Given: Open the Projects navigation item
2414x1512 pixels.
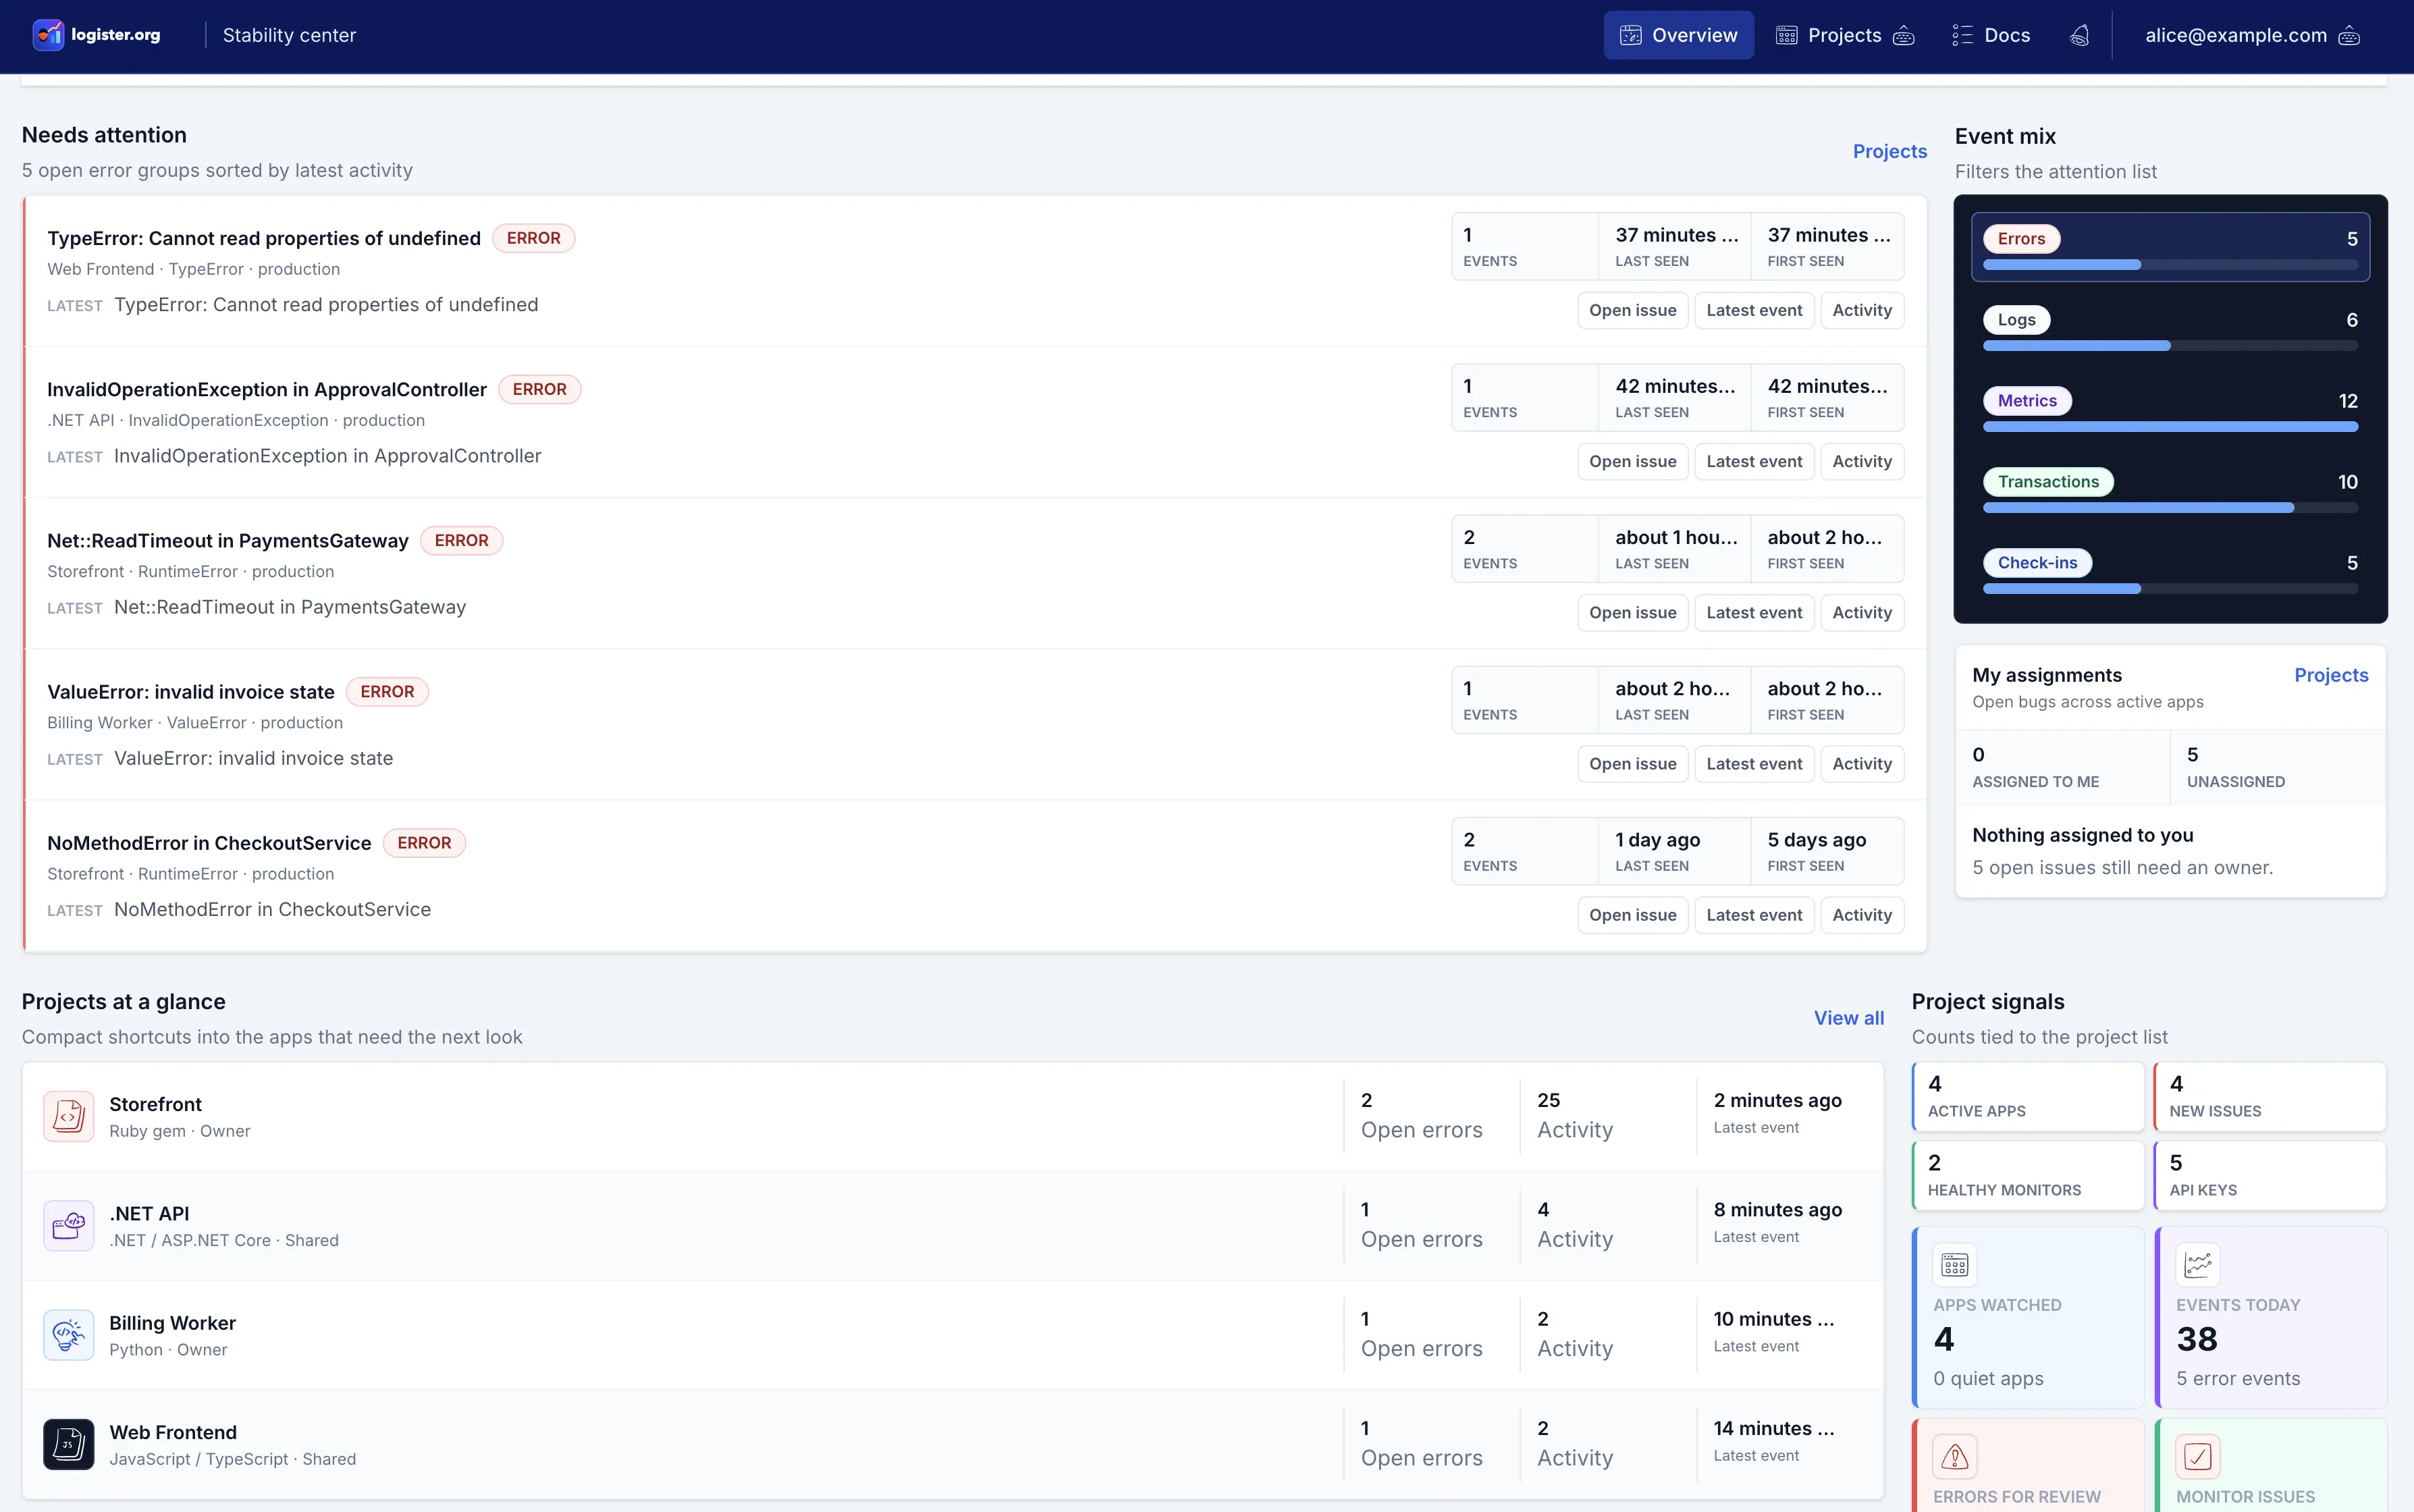Looking at the screenshot, I should point(1845,35).
